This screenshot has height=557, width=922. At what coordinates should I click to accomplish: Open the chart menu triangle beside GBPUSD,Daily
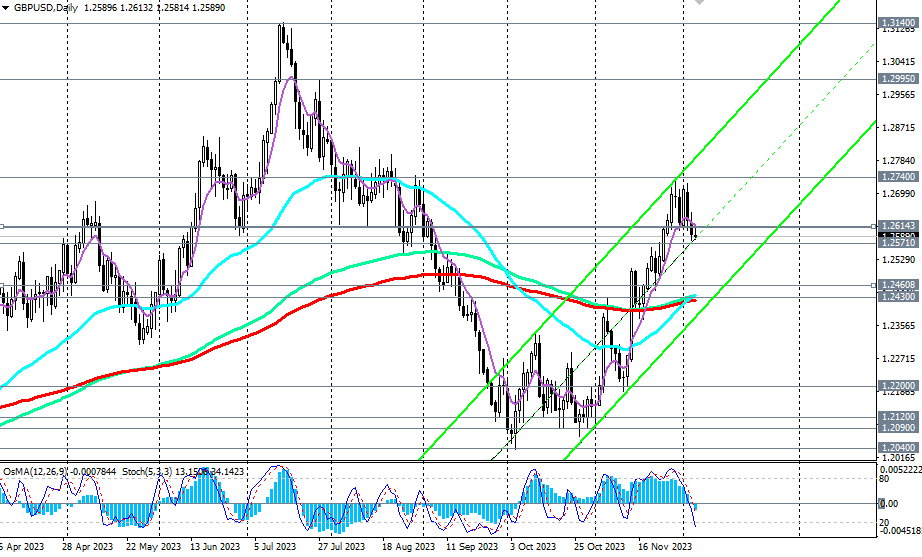pyautogui.click(x=5, y=8)
